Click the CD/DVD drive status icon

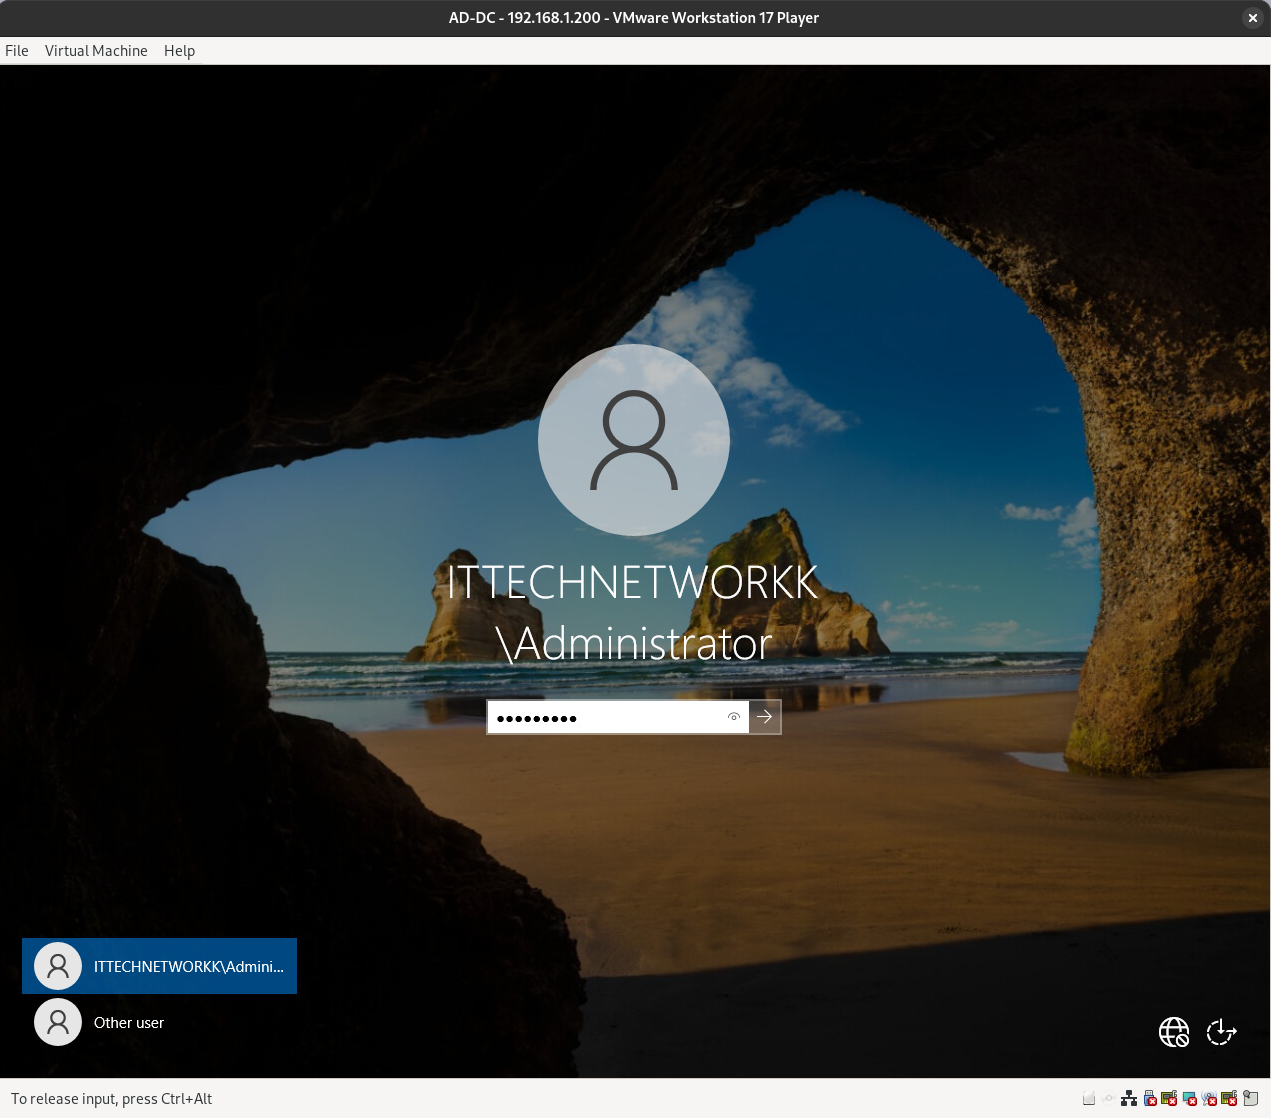1109,1099
